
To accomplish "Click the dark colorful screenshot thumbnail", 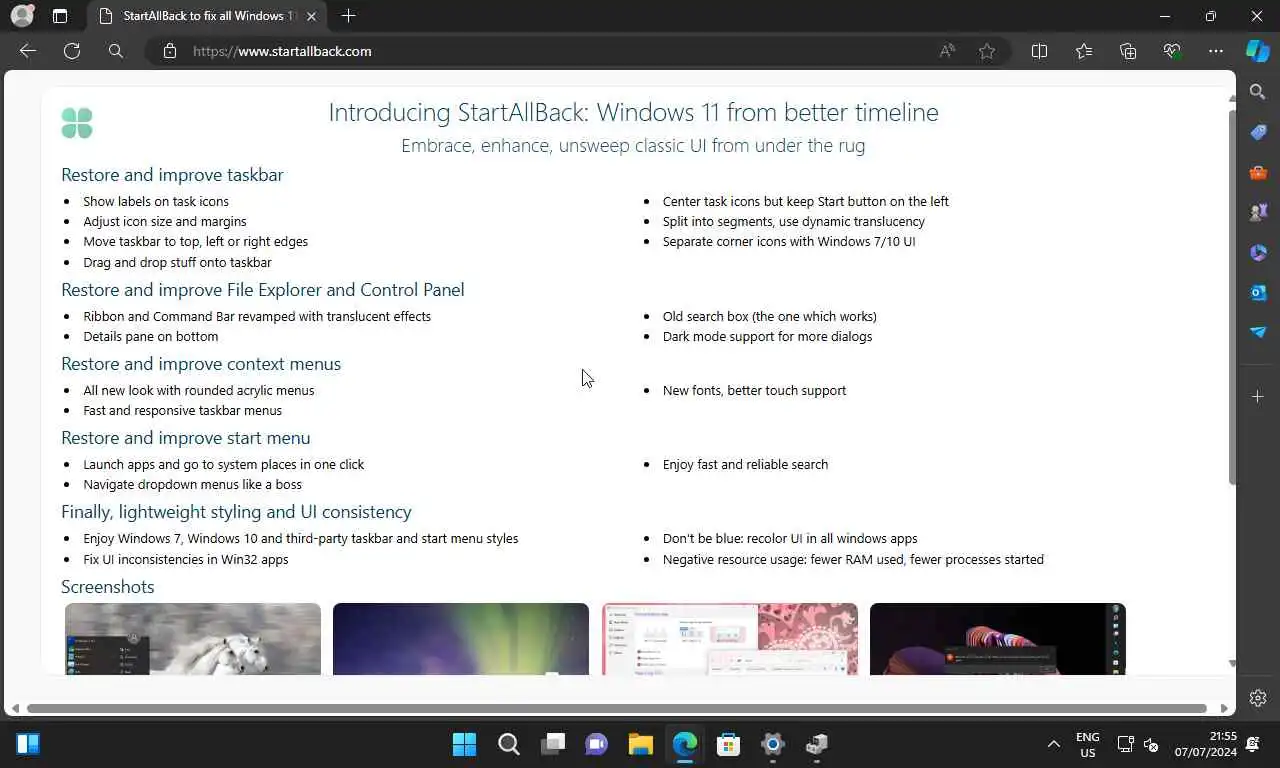I will pyautogui.click(x=998, y=639).
